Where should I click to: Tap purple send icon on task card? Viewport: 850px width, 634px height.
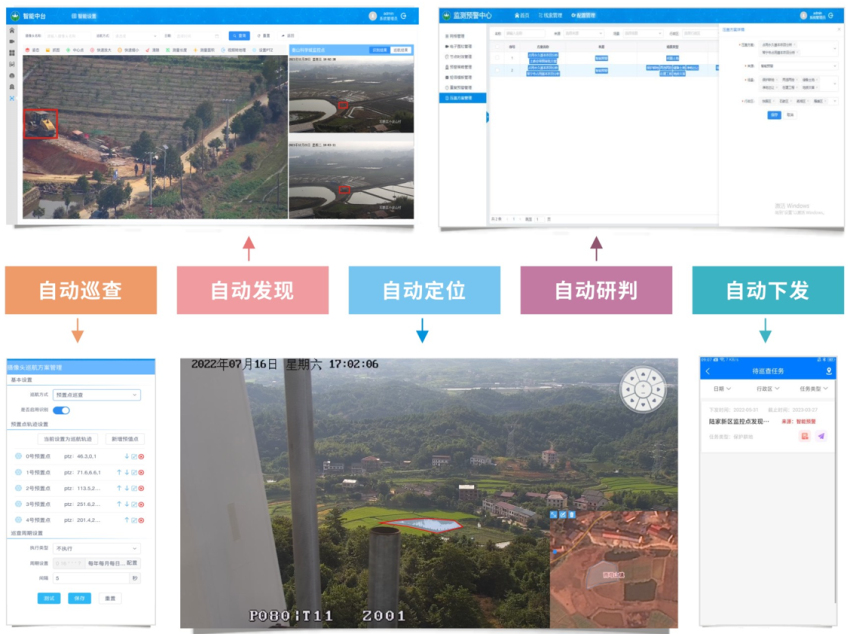tap(821, 436)
